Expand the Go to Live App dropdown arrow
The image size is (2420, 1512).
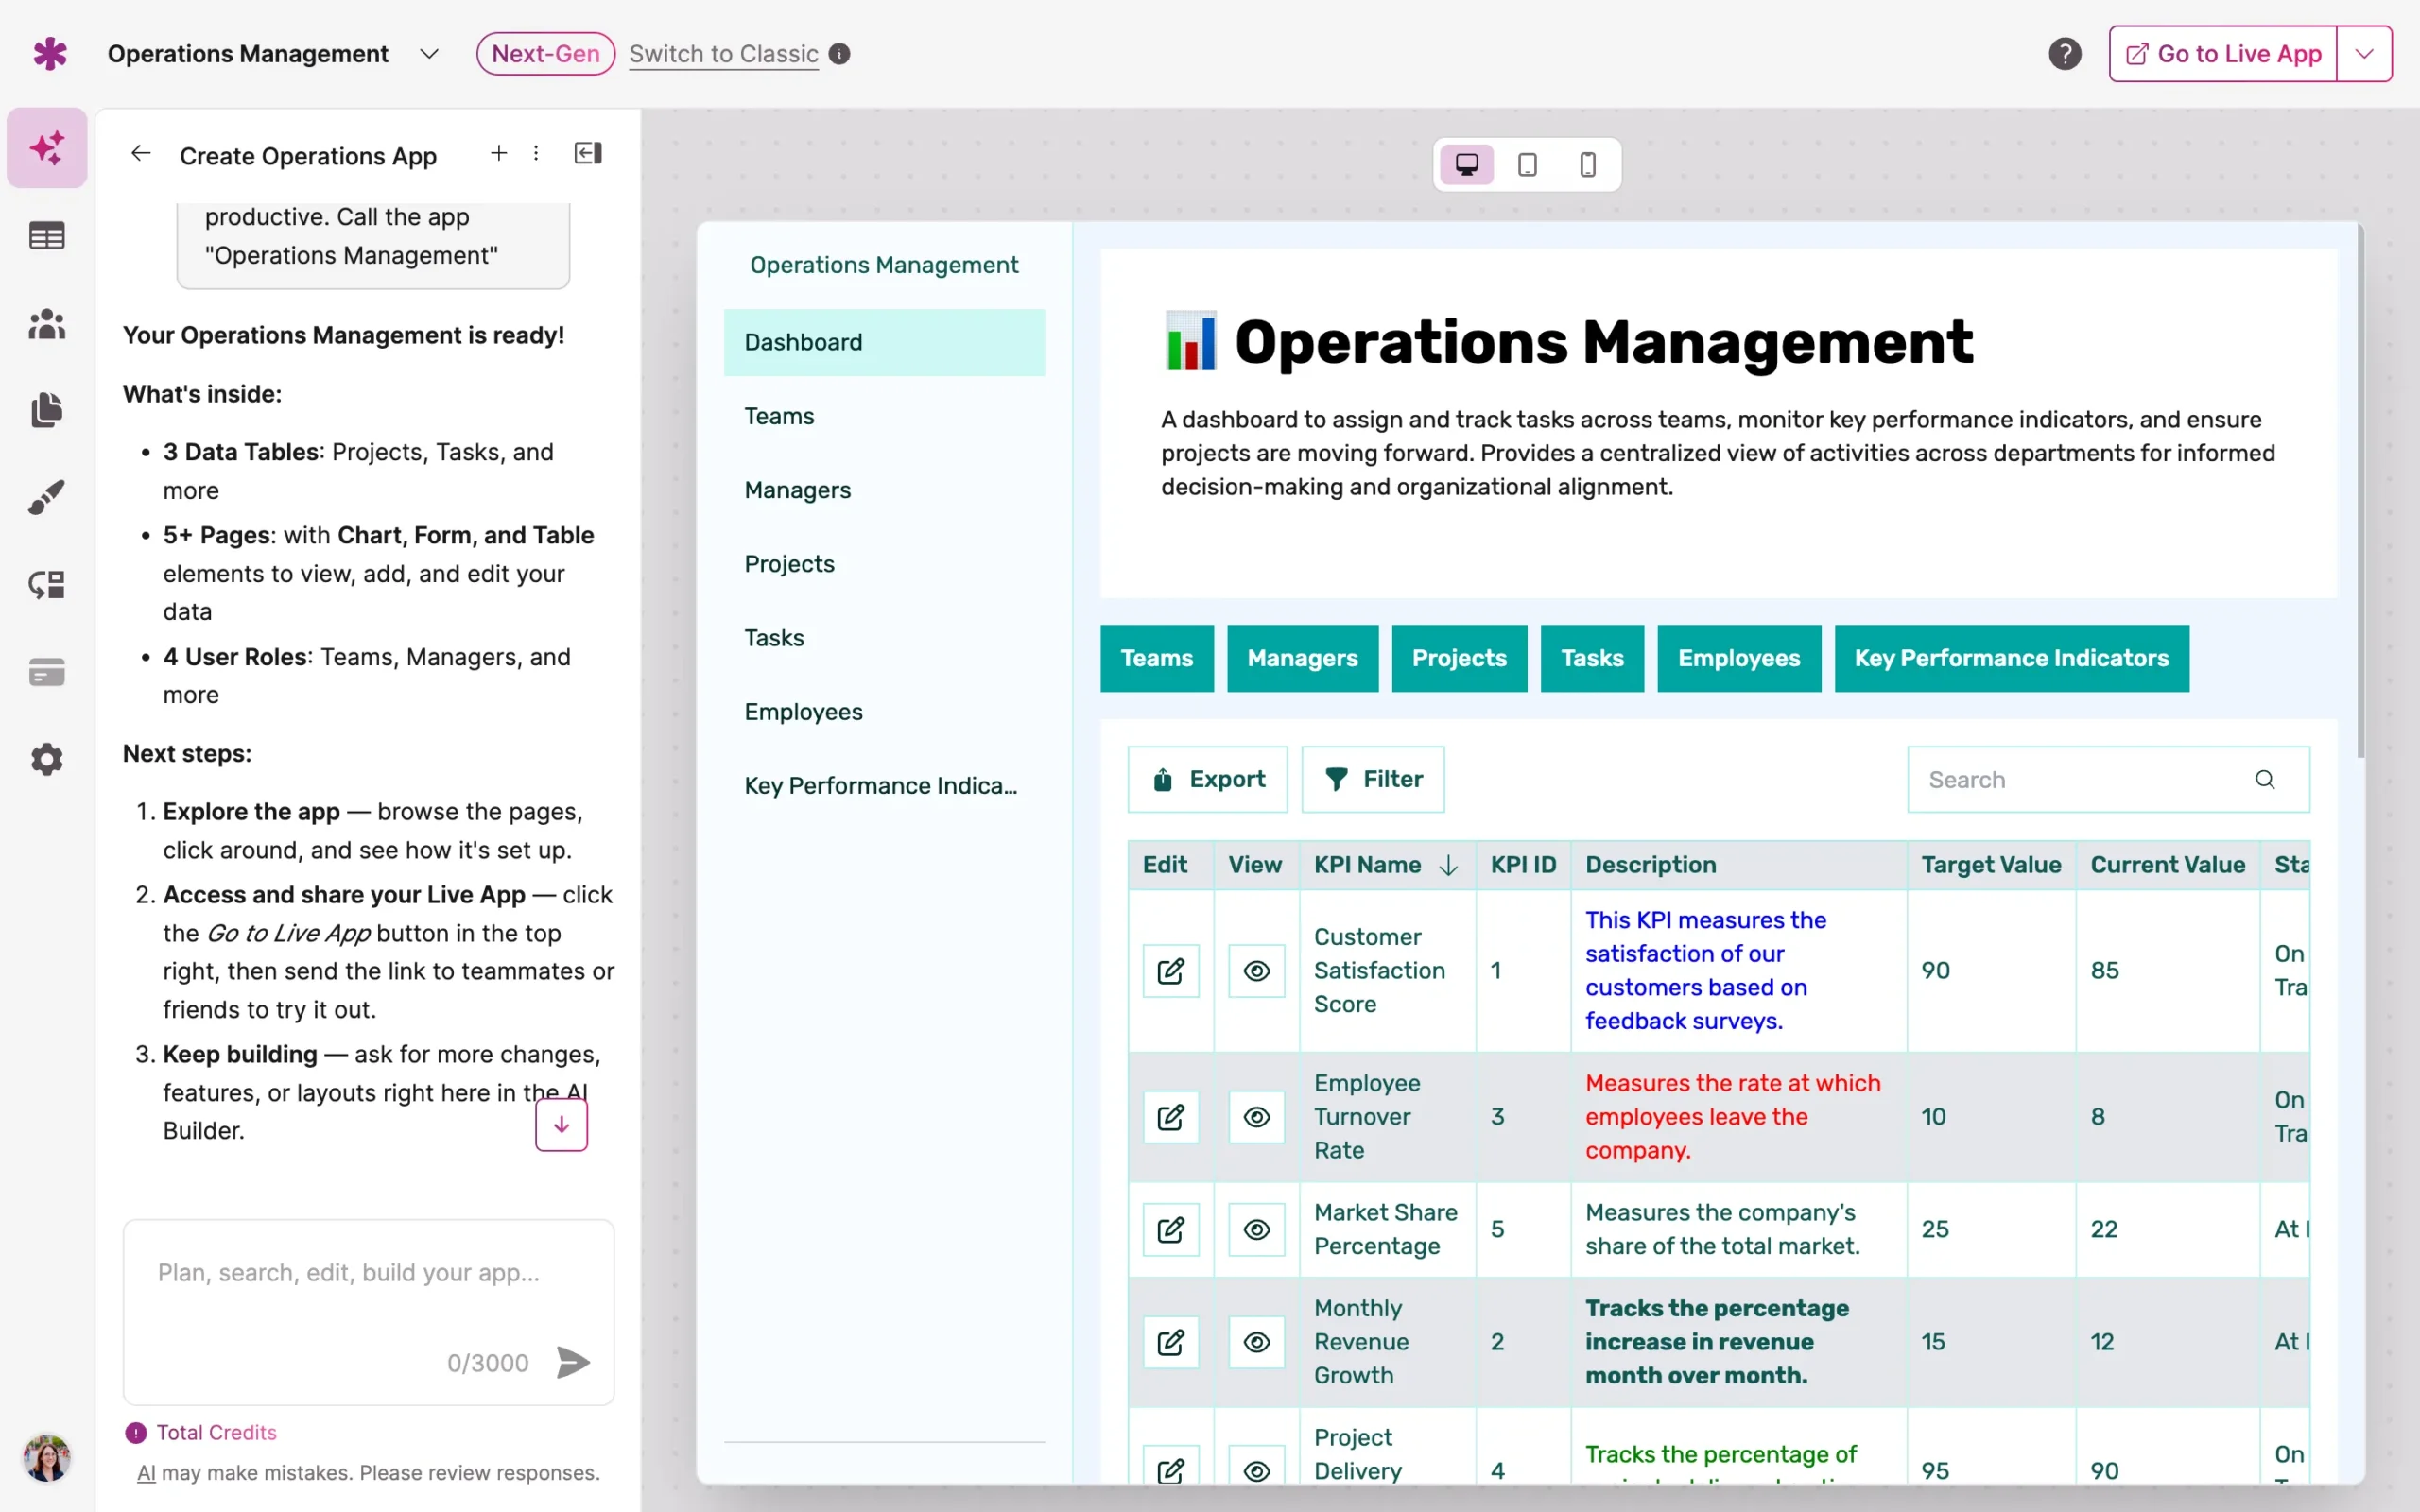click(x=2364, y=53)
